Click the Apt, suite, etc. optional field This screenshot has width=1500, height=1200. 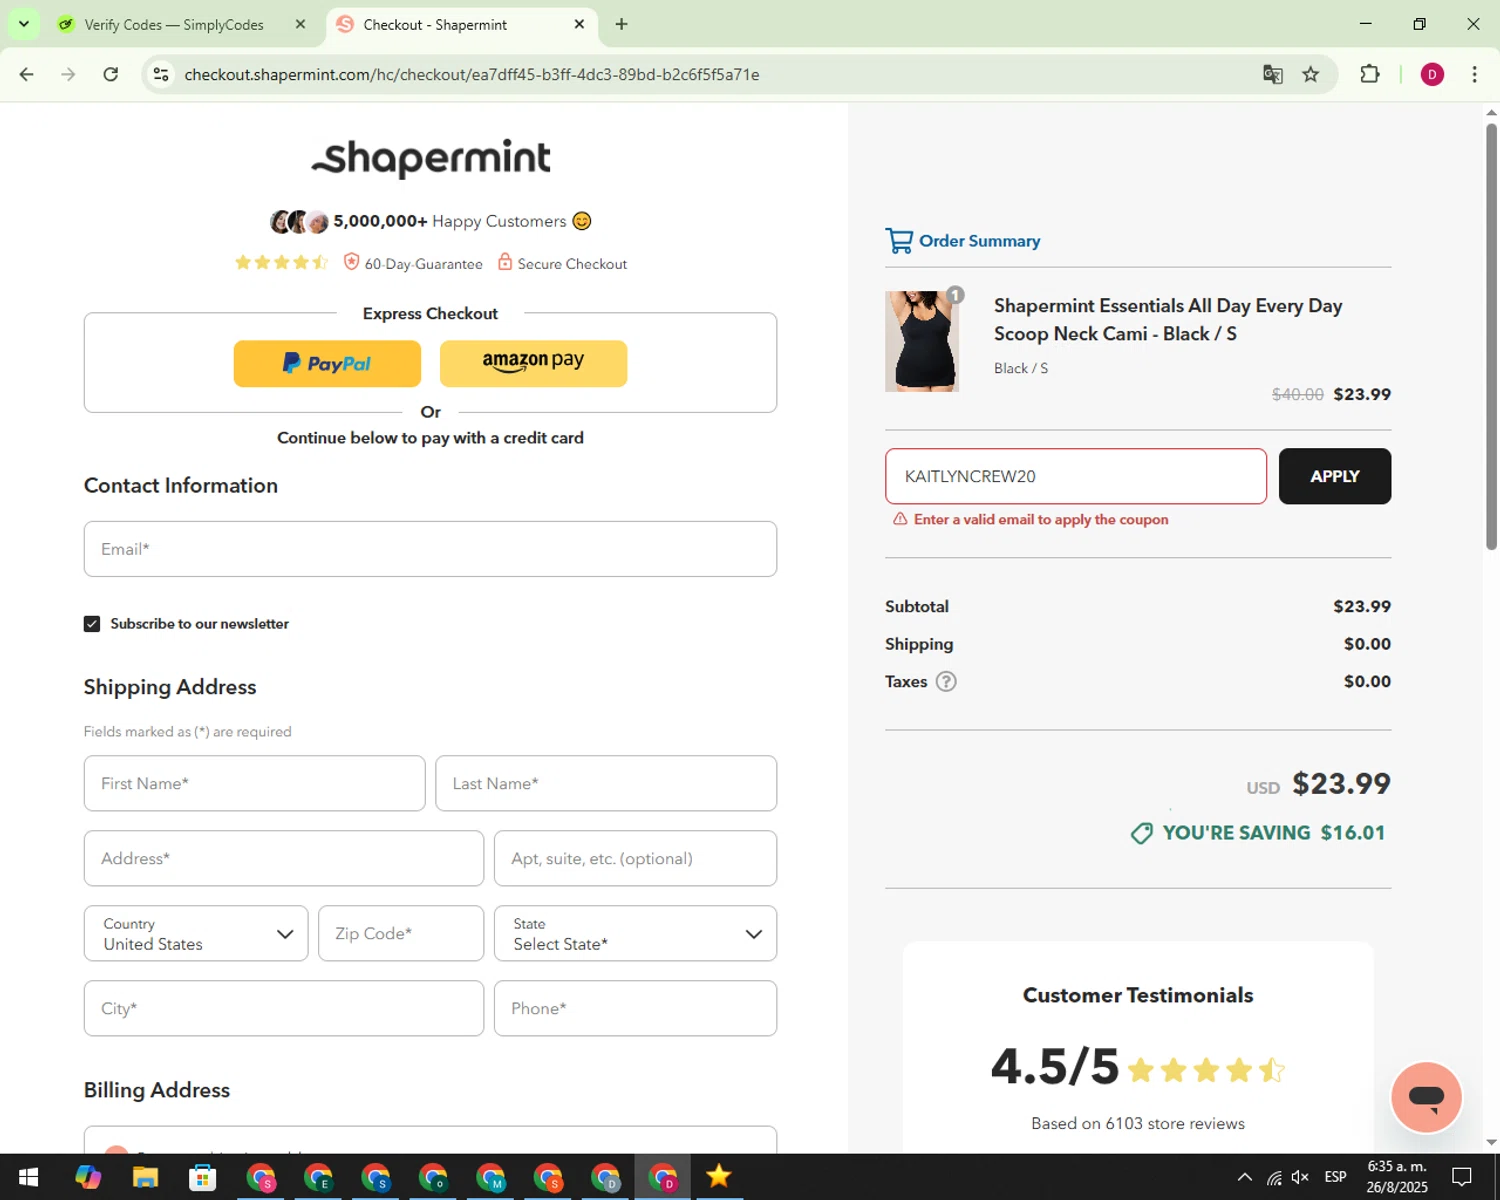coord(635,858)
